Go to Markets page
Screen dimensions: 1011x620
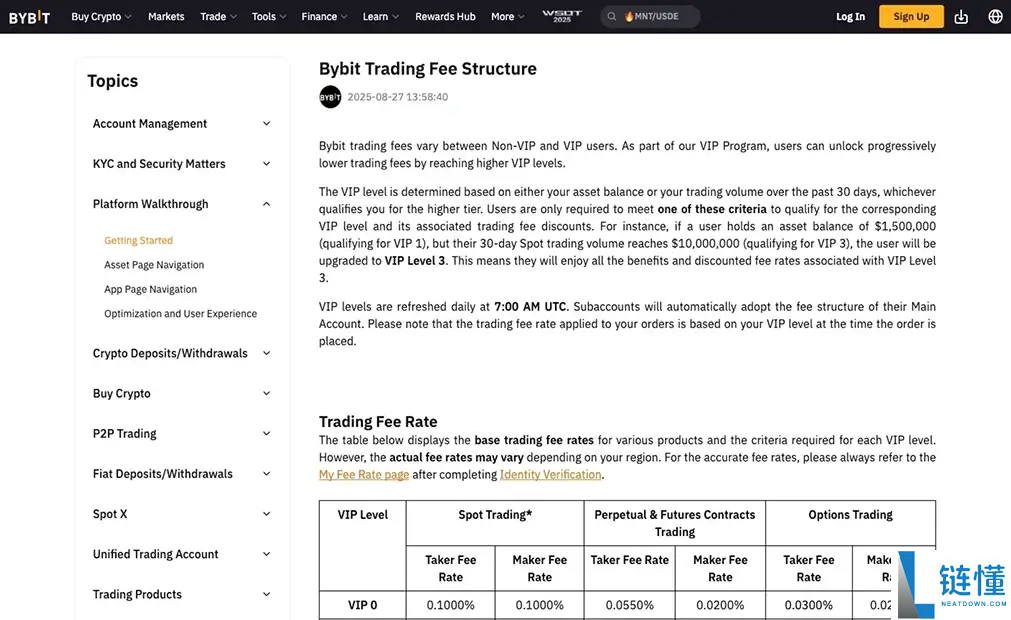click(166, 17)
